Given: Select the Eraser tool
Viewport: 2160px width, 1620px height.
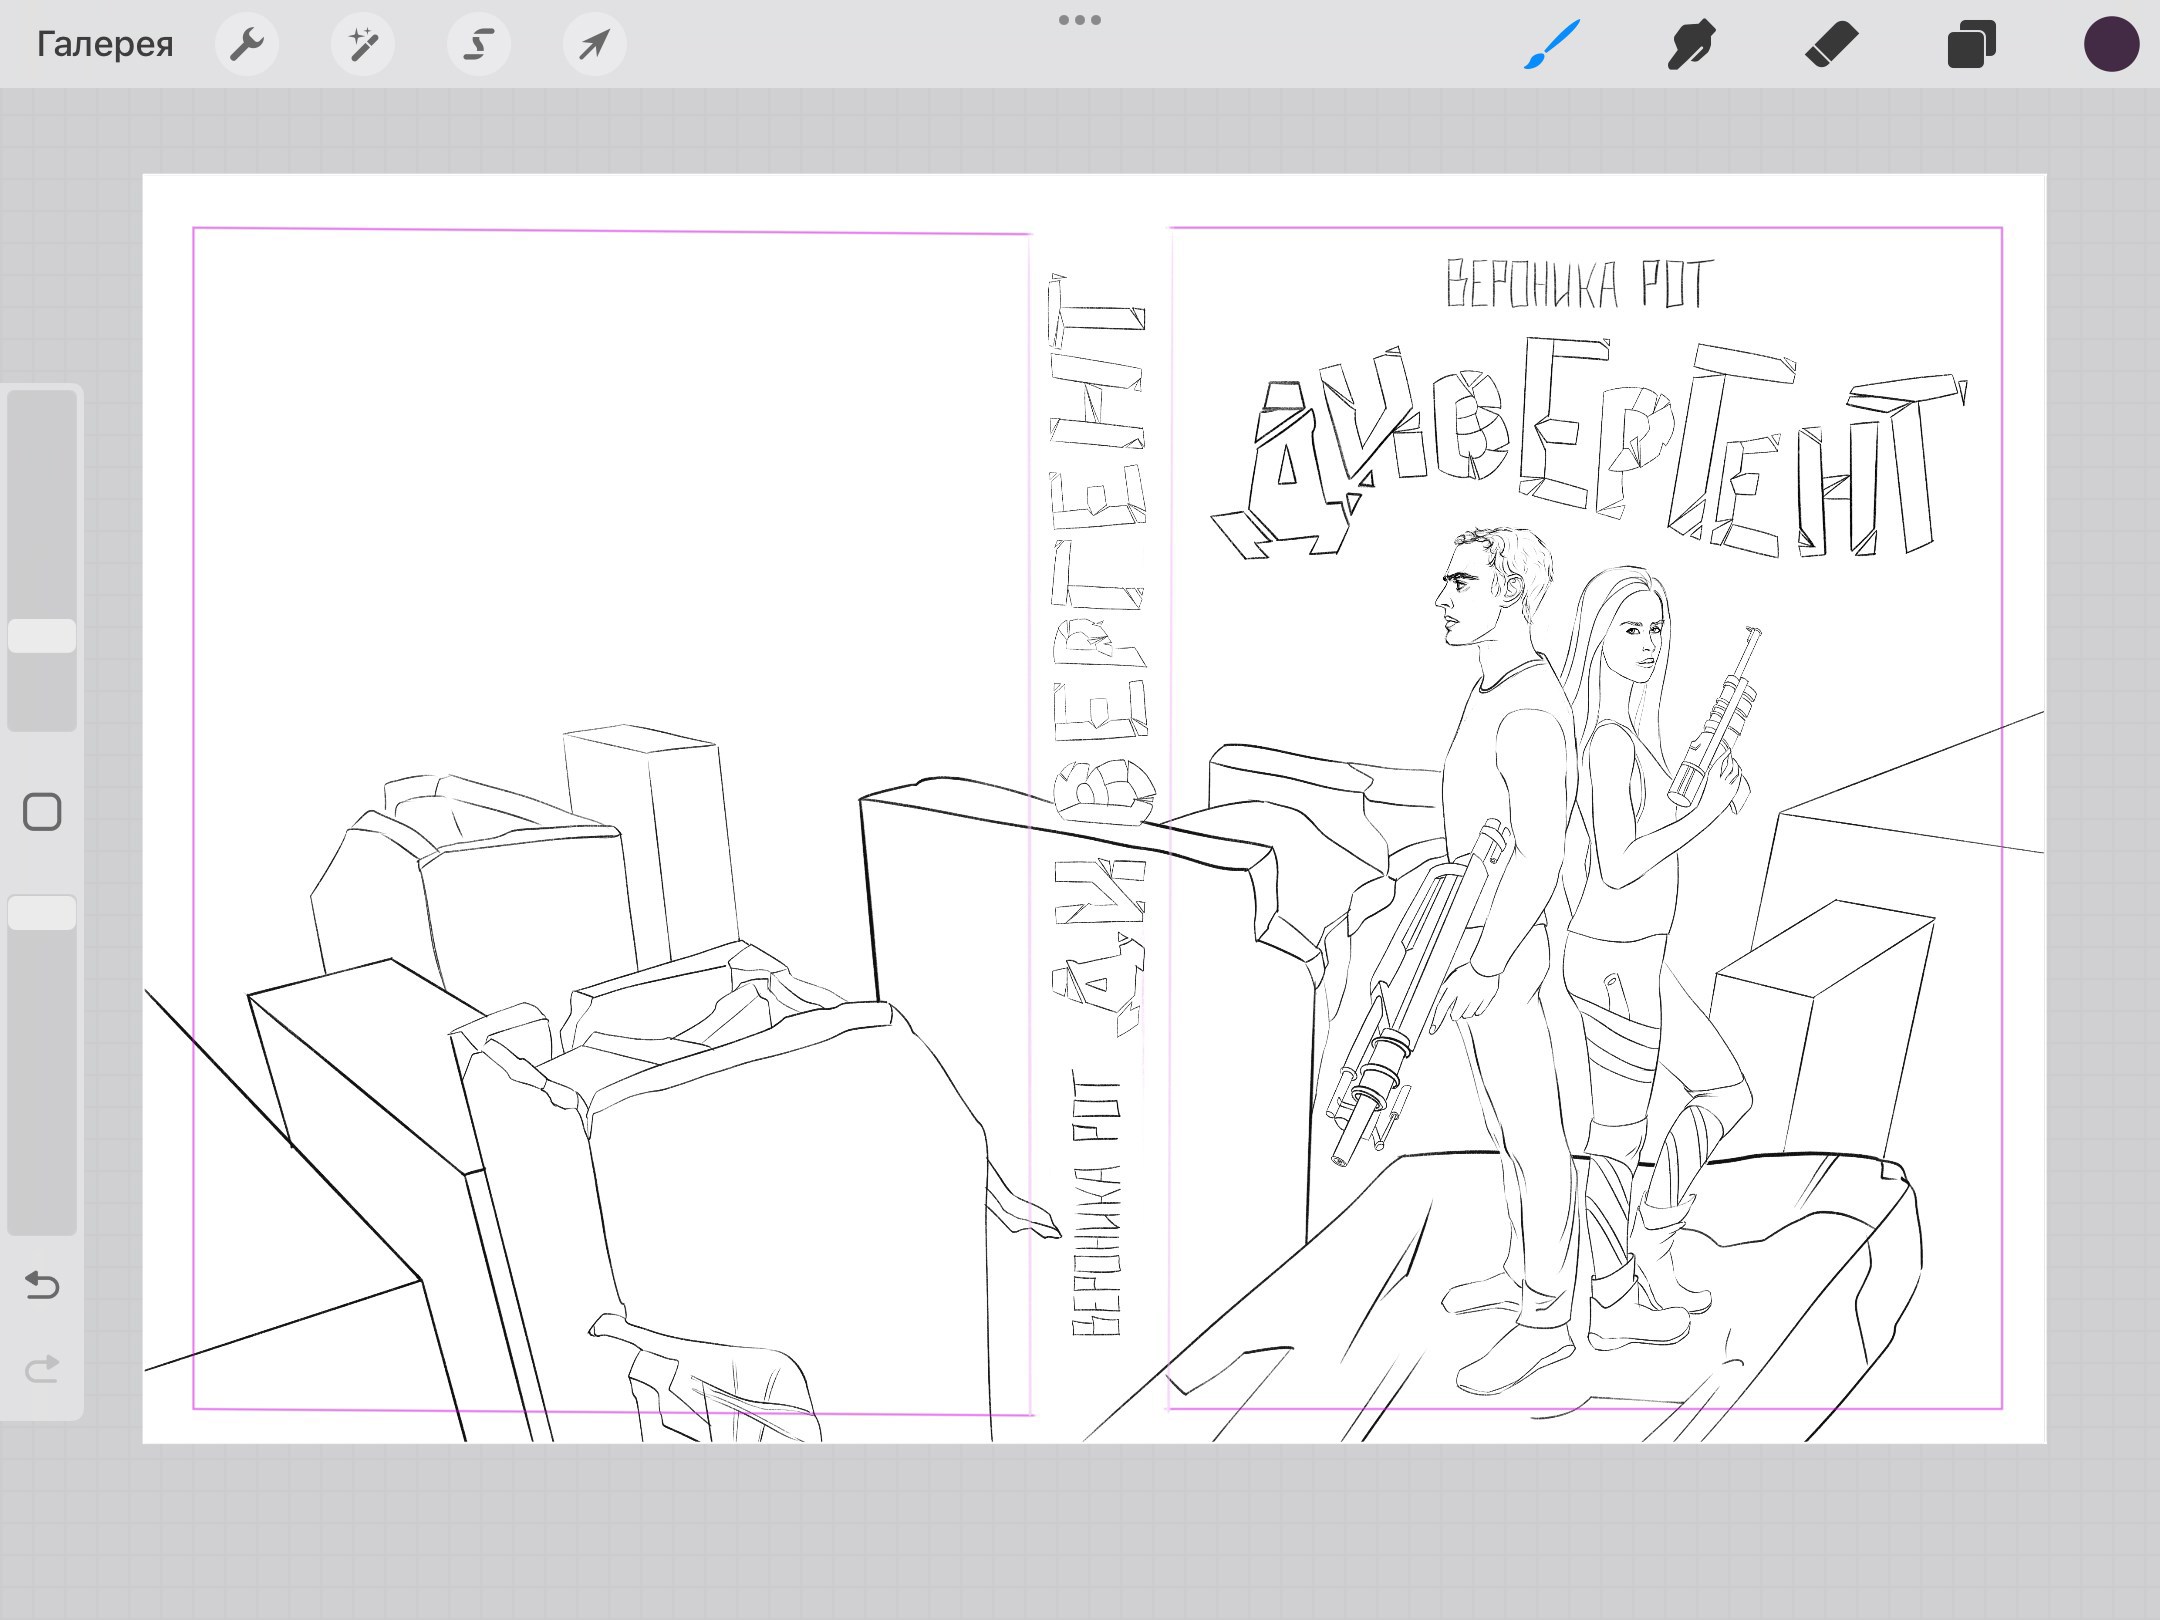Looking at the screenshot, I should pos(1831,44).
